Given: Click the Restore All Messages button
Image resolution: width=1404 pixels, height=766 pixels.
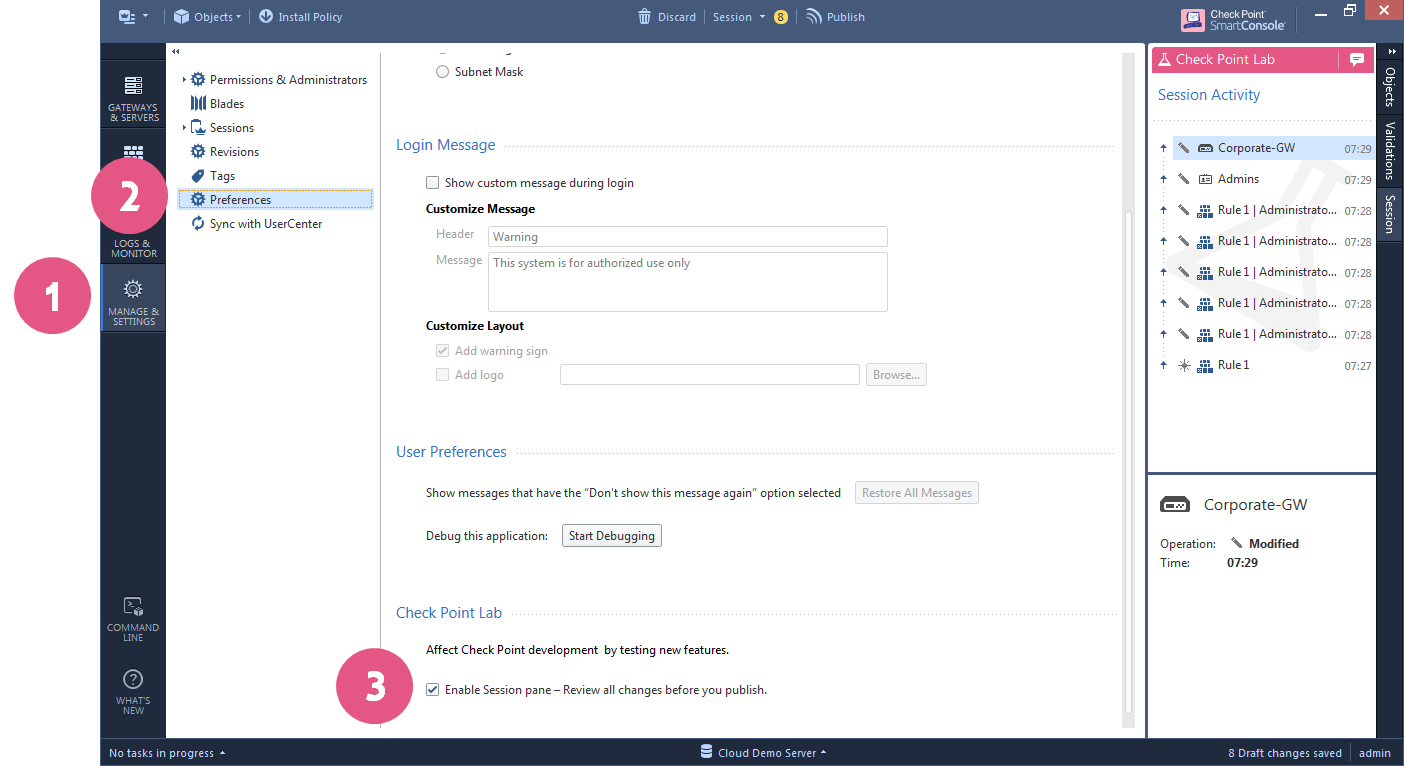Looking at the screenshot, I should coord(917,493).
